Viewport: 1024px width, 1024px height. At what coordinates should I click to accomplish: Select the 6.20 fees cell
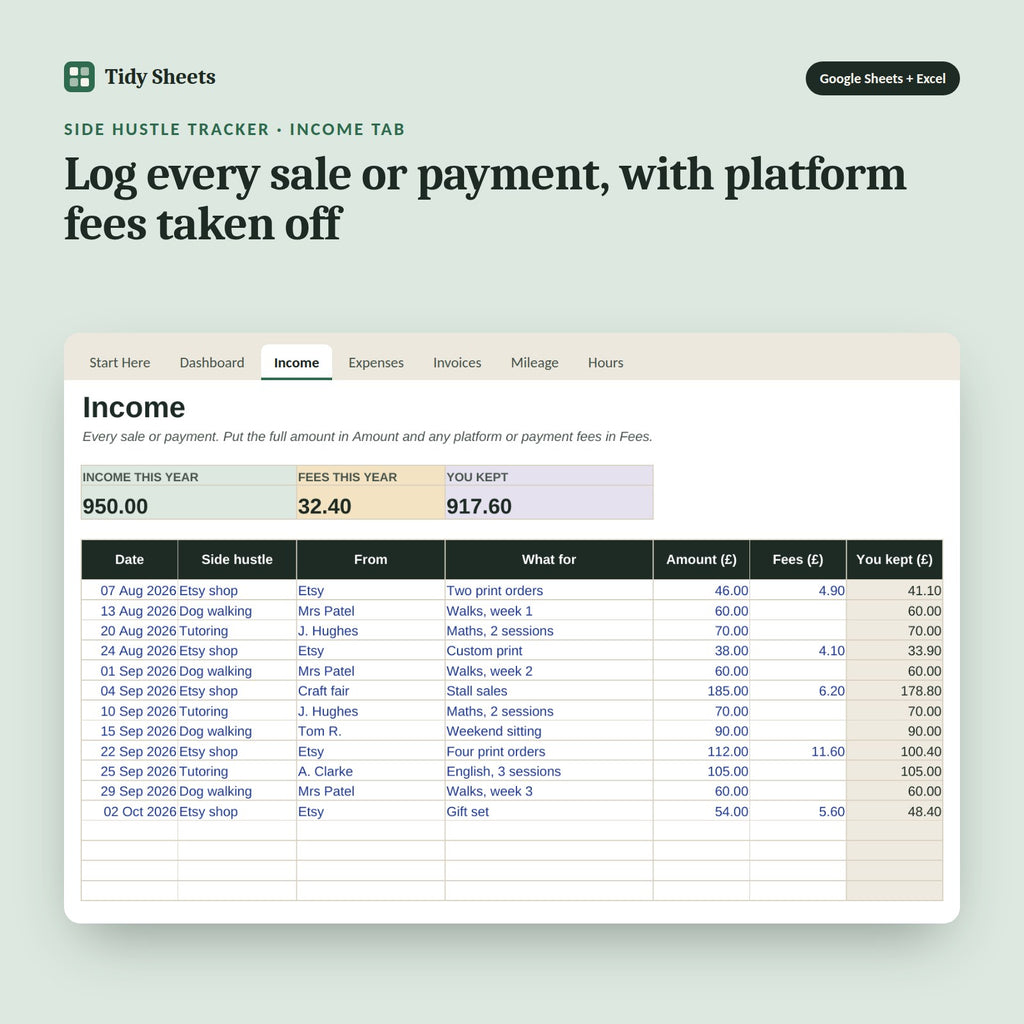click(797, 691)
